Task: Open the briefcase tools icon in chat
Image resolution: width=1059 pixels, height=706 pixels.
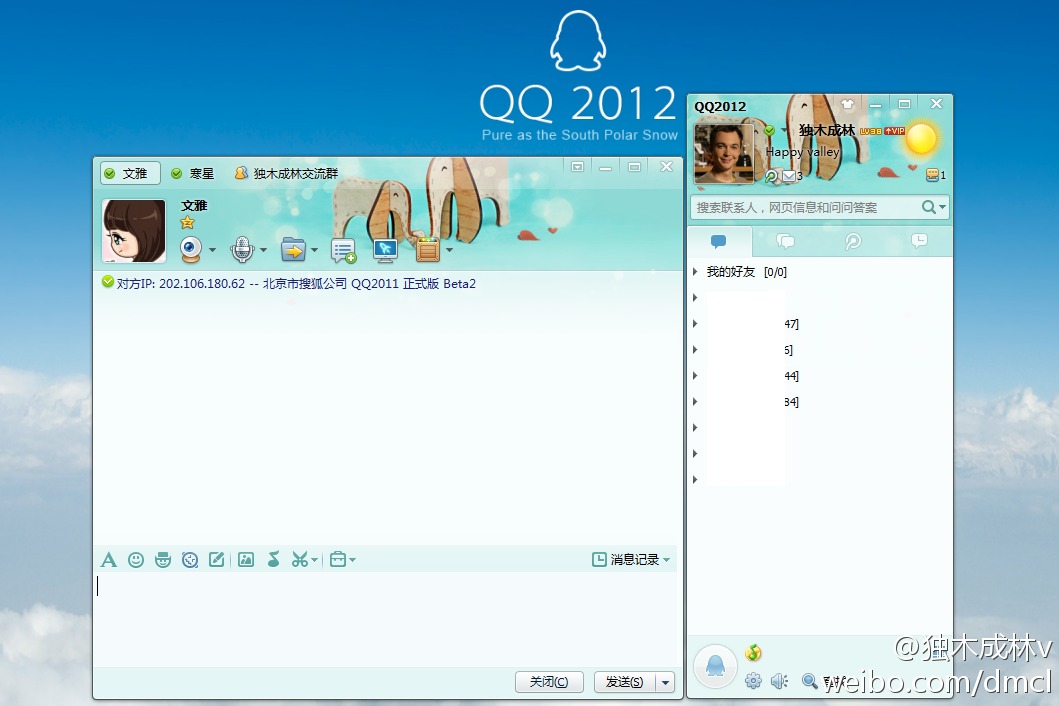Action: point(338,559)
